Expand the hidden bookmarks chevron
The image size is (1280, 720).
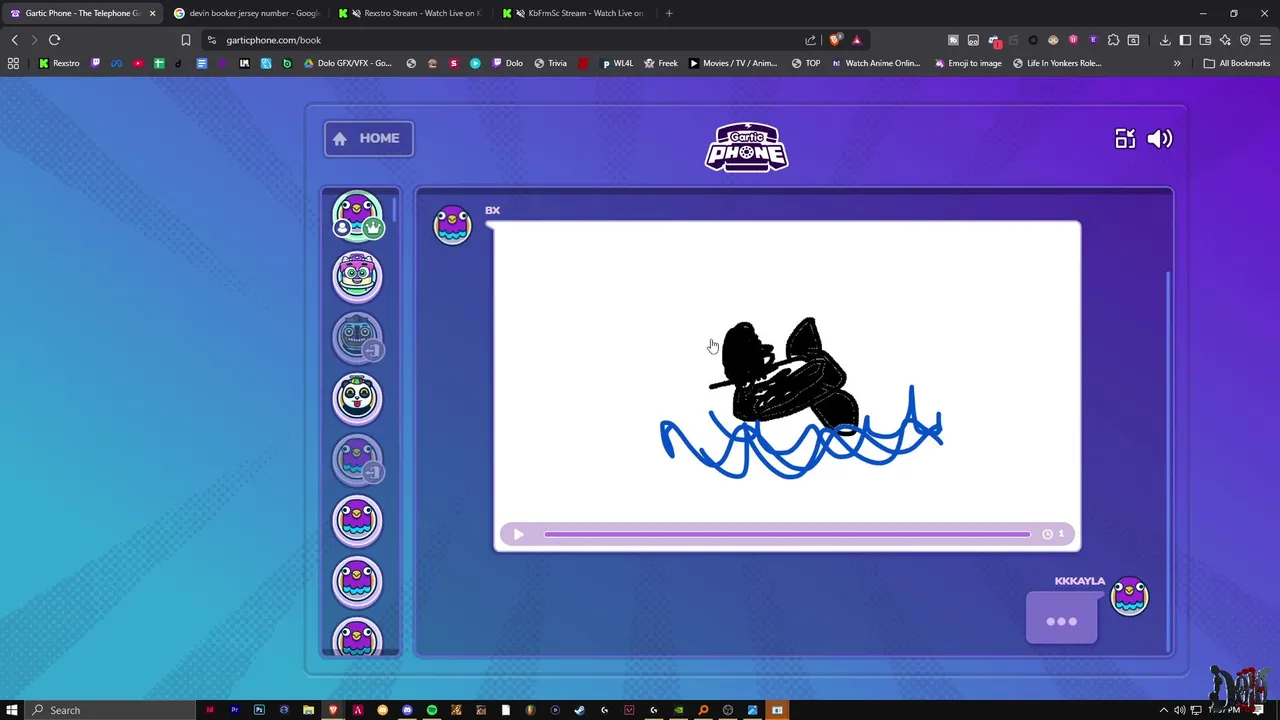tap(1177, 63)
